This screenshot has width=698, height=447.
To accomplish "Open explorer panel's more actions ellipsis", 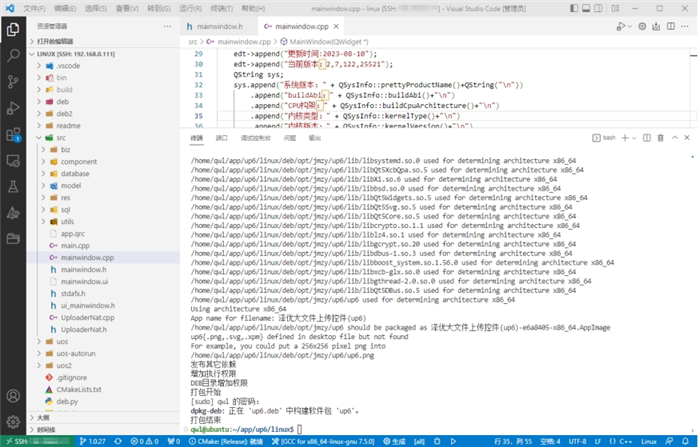I will click(169, 25).
